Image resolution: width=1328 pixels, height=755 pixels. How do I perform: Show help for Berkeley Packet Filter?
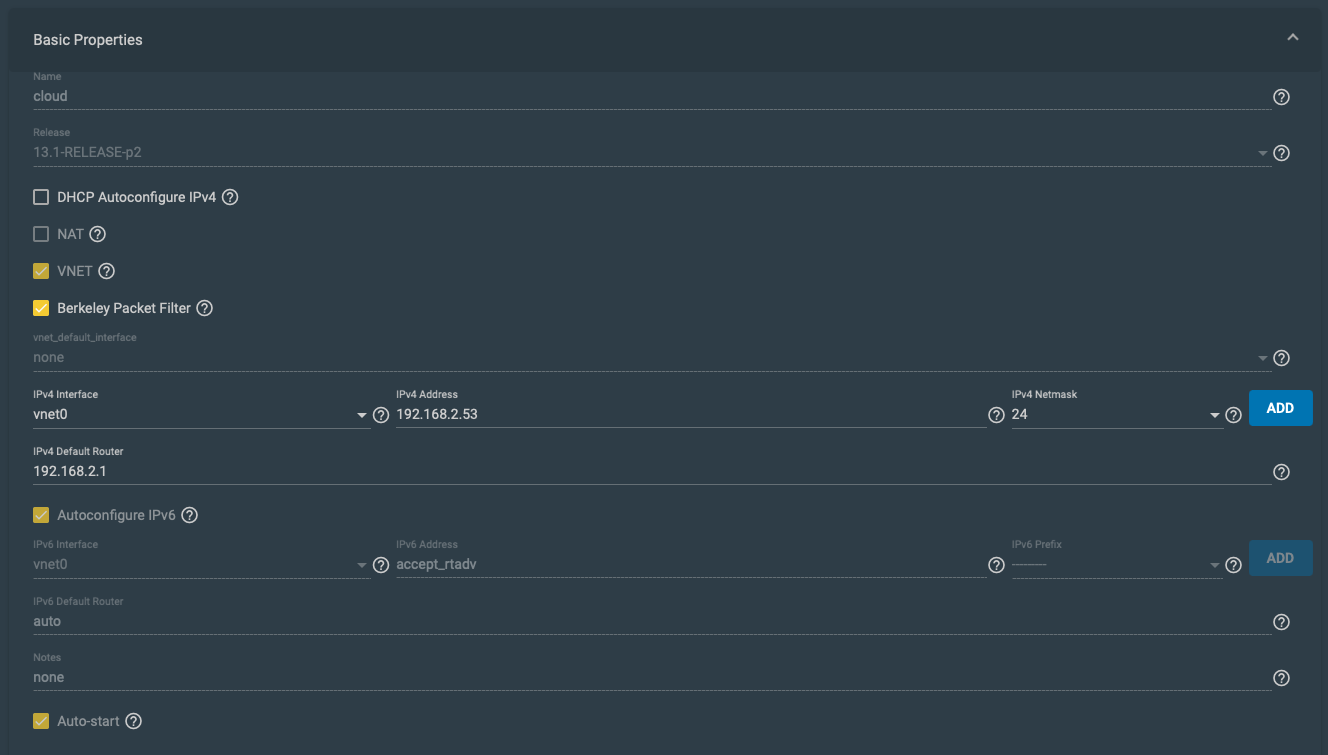point(205,308)
